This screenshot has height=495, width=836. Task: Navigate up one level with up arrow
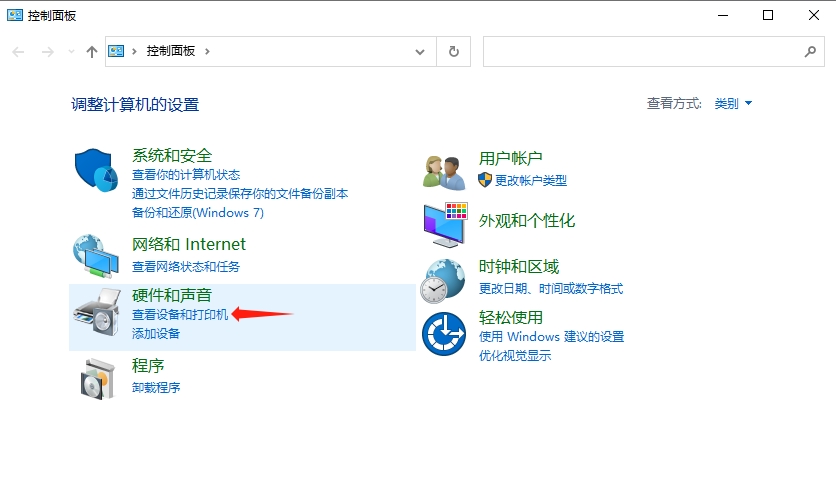[x=92, y=52]
